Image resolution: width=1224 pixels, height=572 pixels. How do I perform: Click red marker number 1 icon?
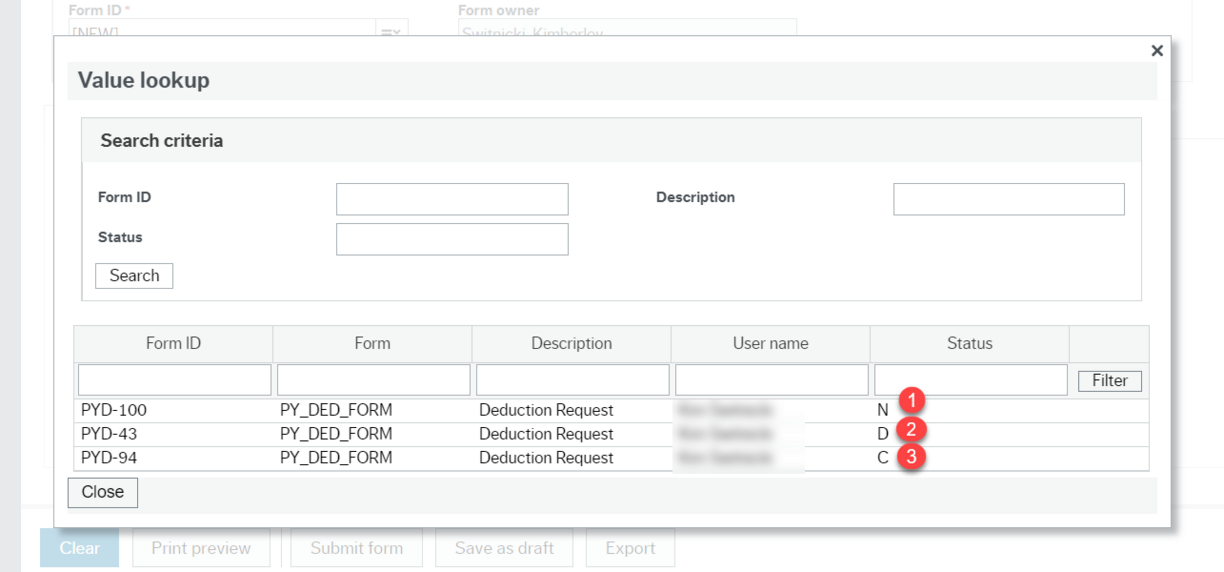[911, 402]
